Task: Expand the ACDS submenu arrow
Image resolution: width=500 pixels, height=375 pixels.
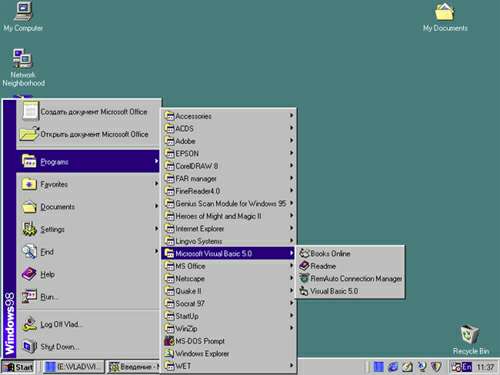Action: (x=291, y=128)
